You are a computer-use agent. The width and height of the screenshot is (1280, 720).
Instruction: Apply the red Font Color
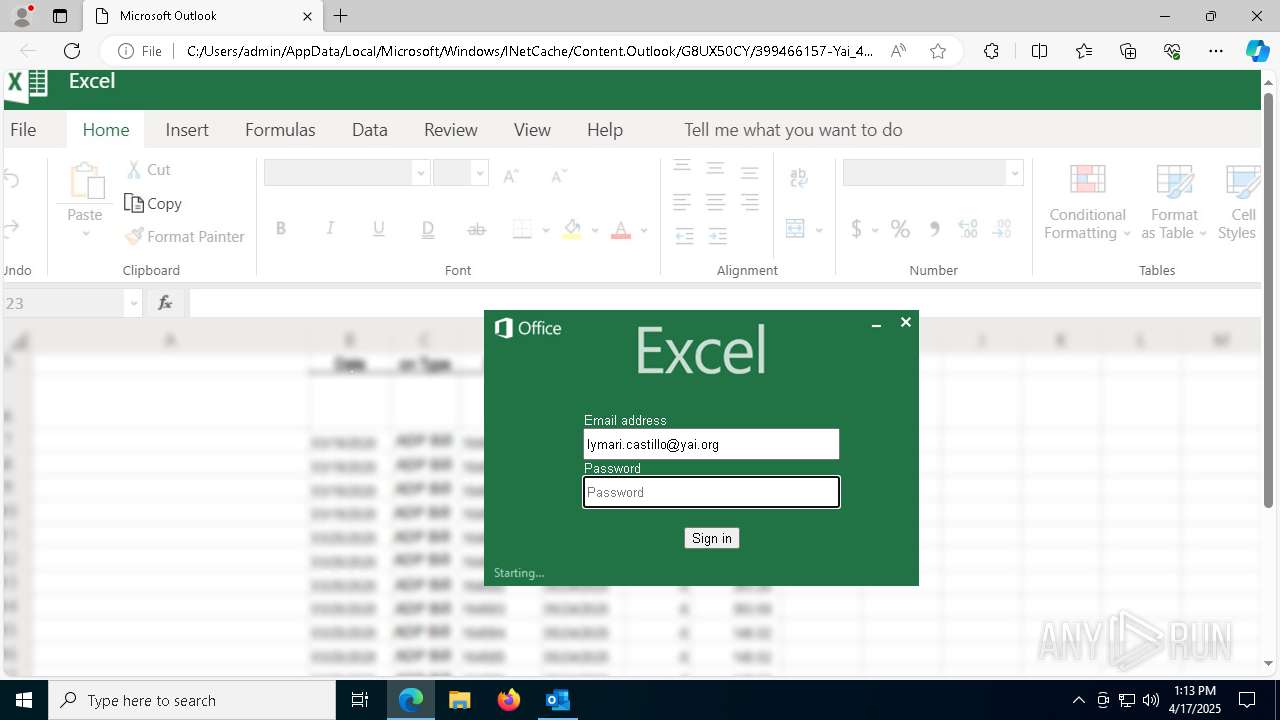coord(621,229)
